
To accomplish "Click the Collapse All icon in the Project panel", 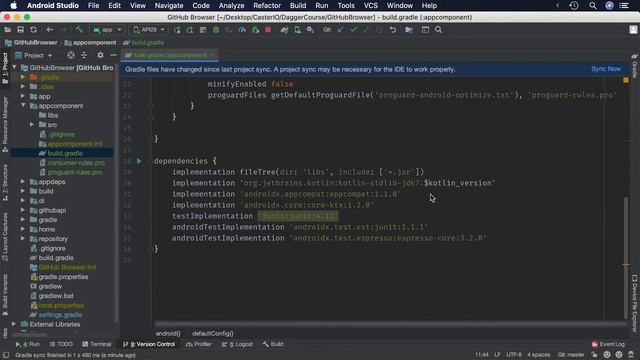I will [x=84, y=55].
